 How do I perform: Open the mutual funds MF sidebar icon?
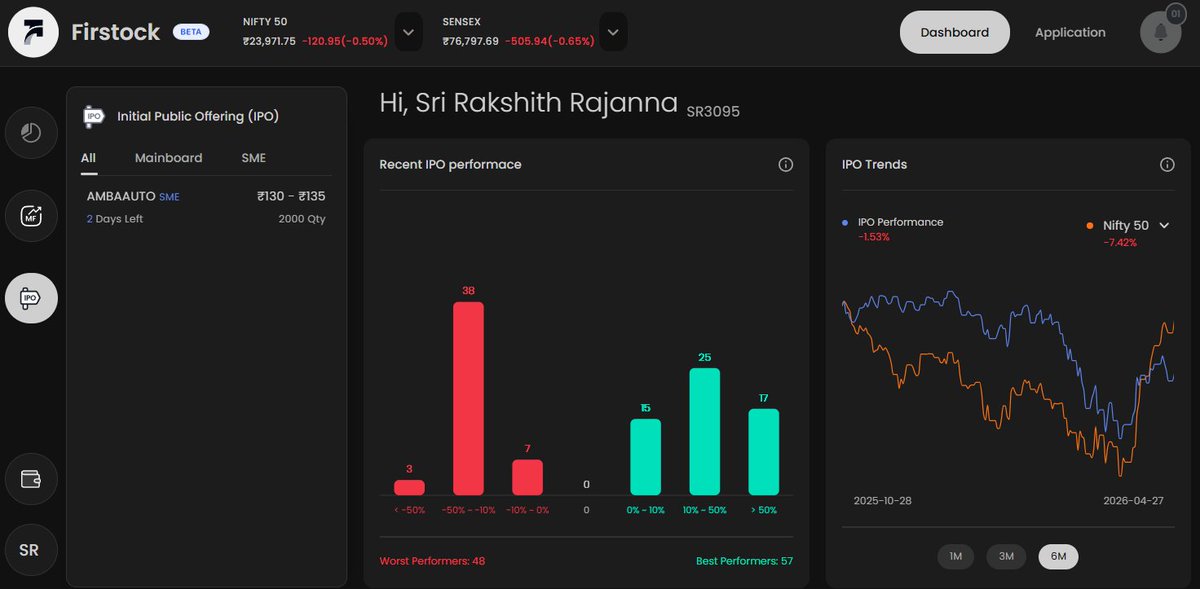[x=31, y=215]
